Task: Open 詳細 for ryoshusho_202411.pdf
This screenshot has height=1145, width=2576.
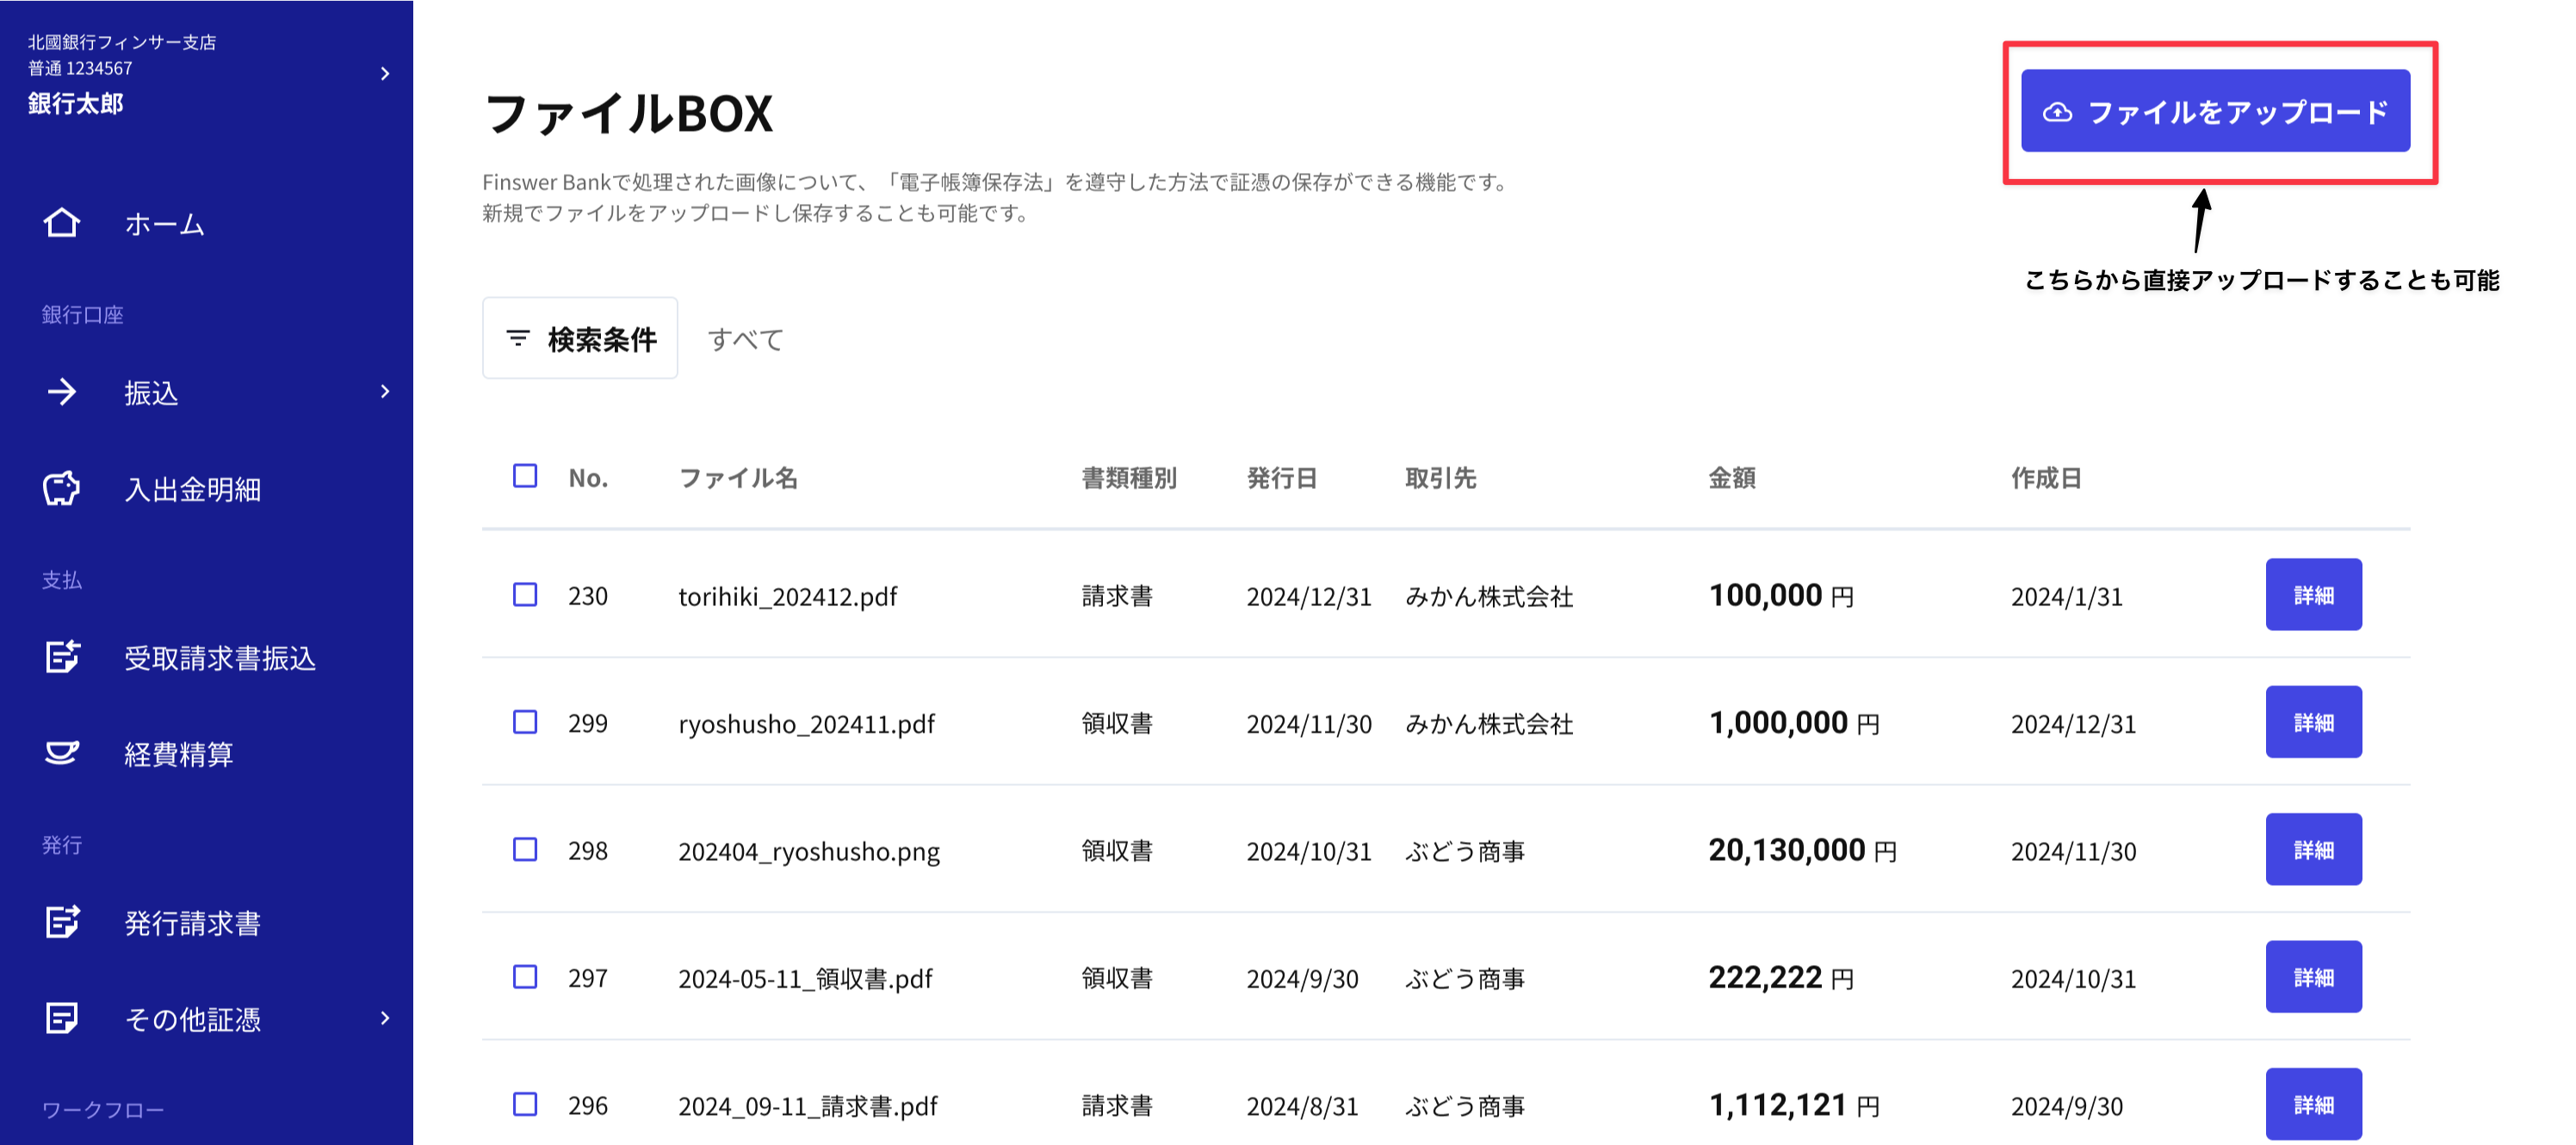Action: (2313, 722)
